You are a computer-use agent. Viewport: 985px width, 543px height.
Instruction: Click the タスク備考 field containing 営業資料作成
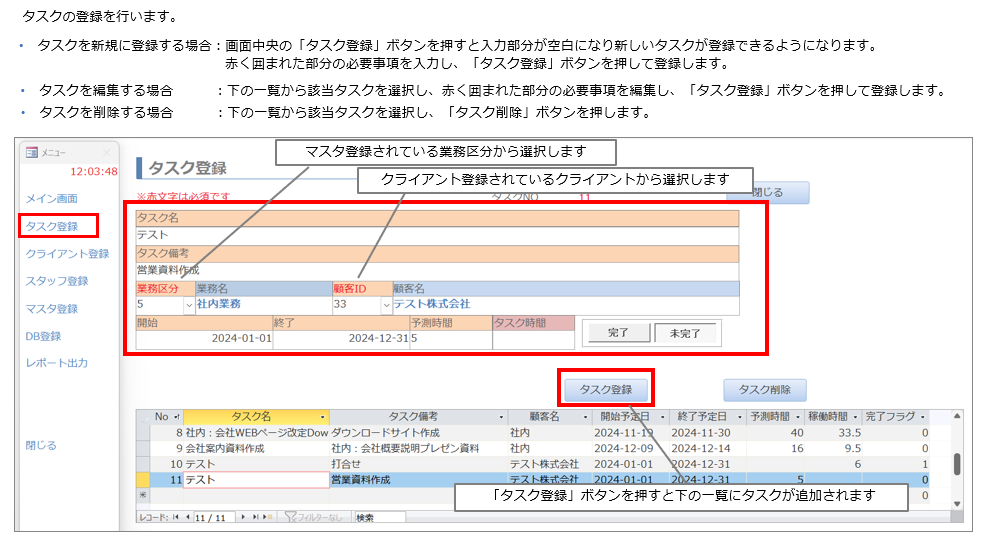(x=437, y=271)
